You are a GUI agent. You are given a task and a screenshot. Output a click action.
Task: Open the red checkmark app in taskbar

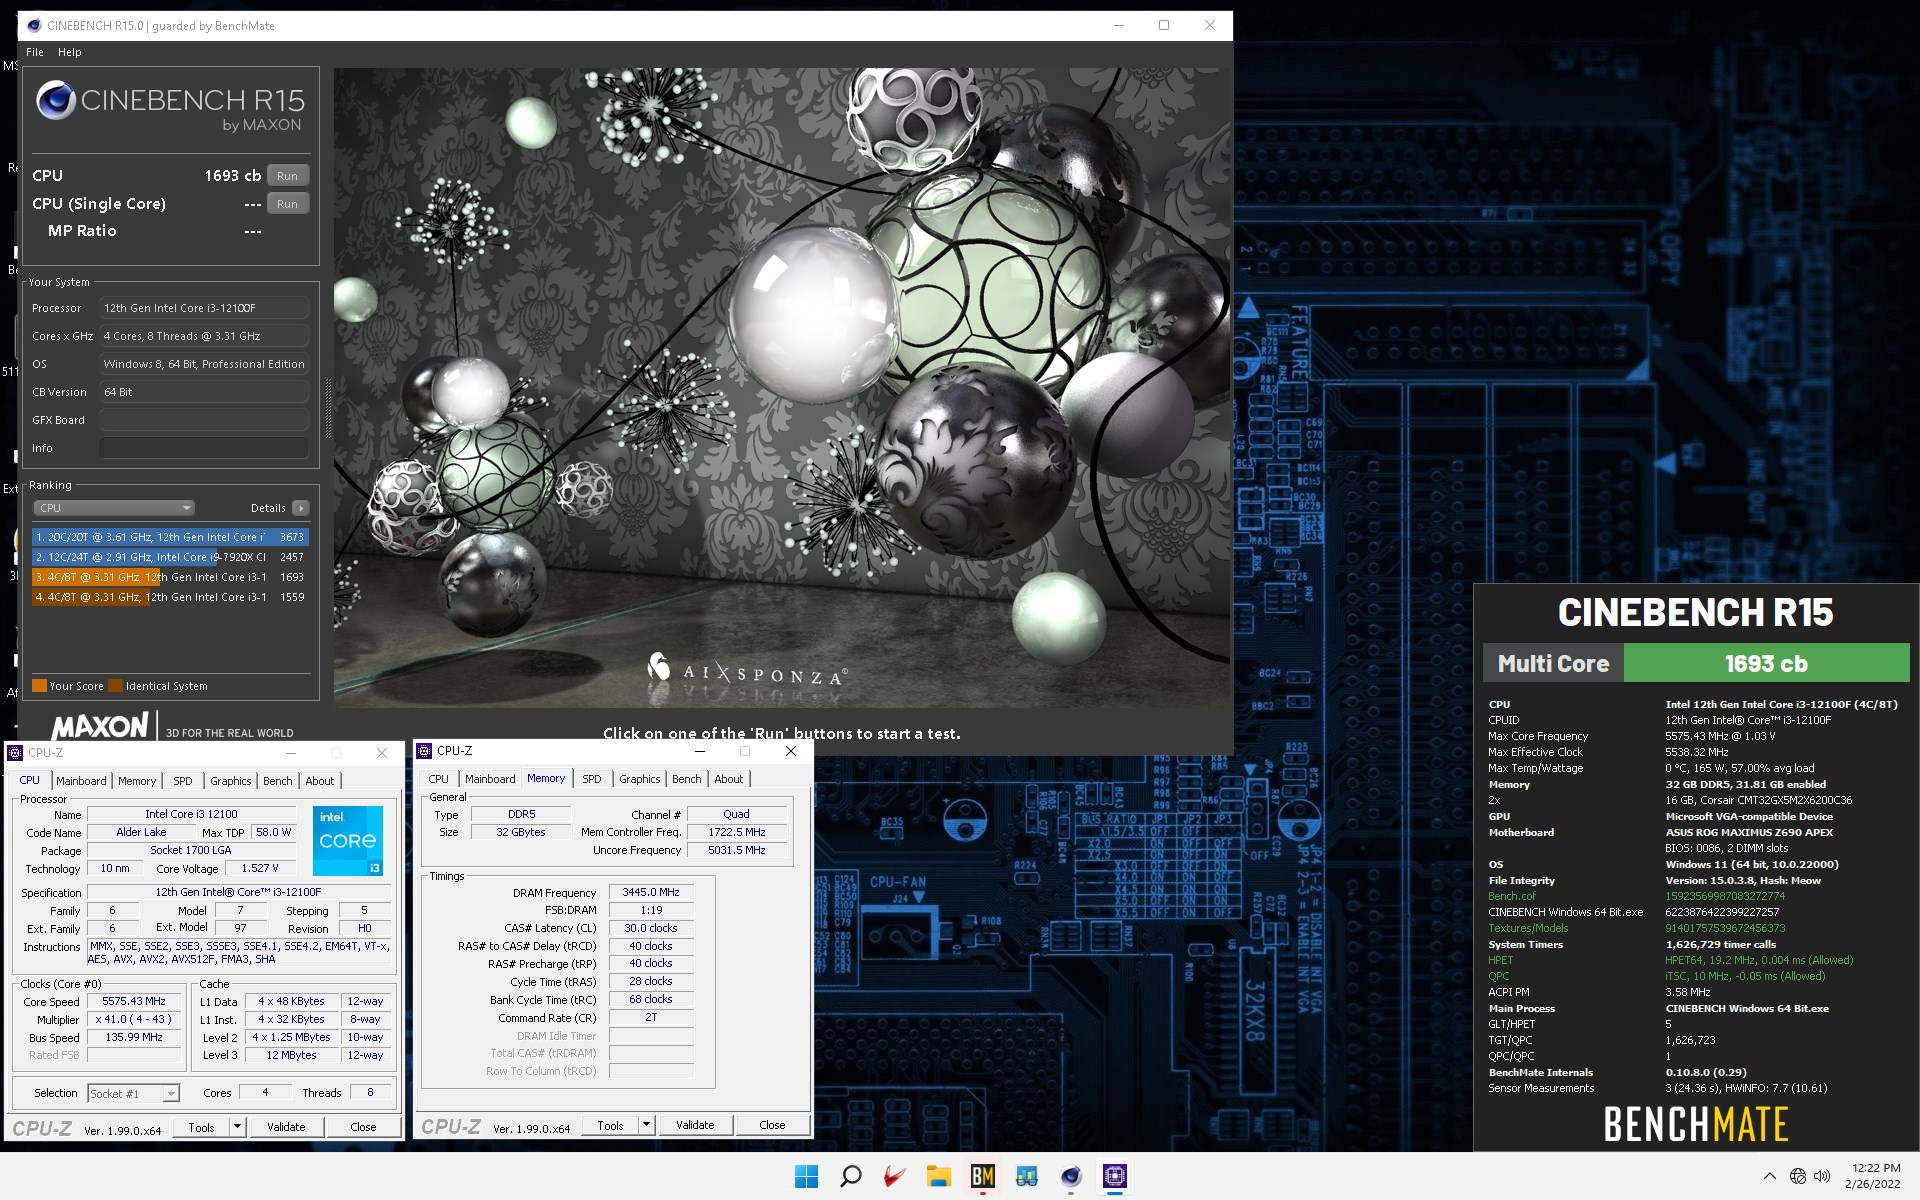tap(894, 1176)
